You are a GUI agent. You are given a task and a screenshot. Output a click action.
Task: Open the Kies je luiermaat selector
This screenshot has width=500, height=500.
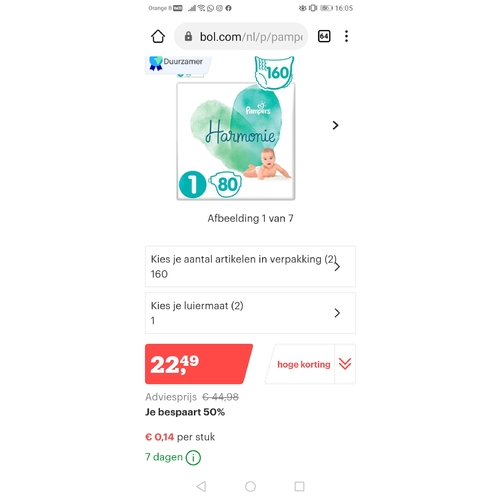pos(250,313)
